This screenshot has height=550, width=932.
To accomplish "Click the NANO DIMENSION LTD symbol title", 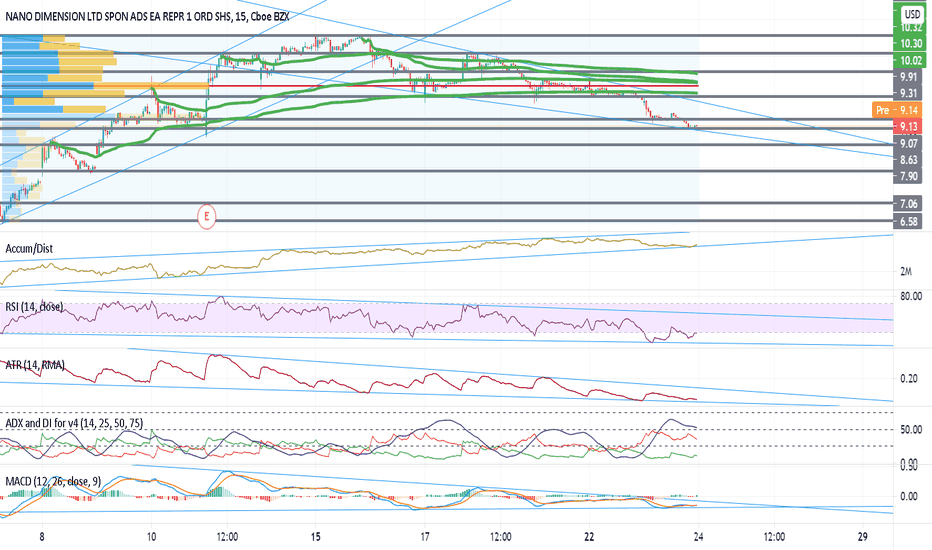I will click(147, 17).
